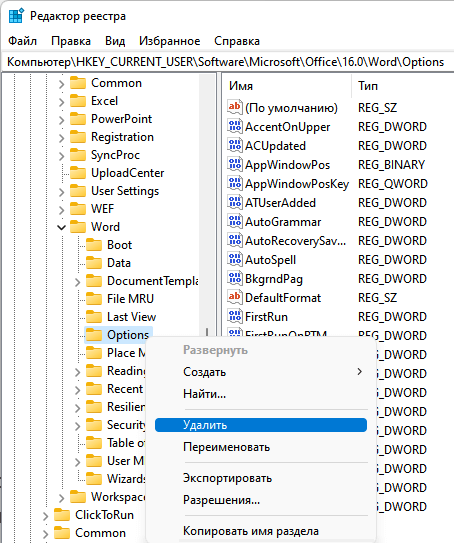
Task: Open the Правка menu
Action: click(71, 41)
